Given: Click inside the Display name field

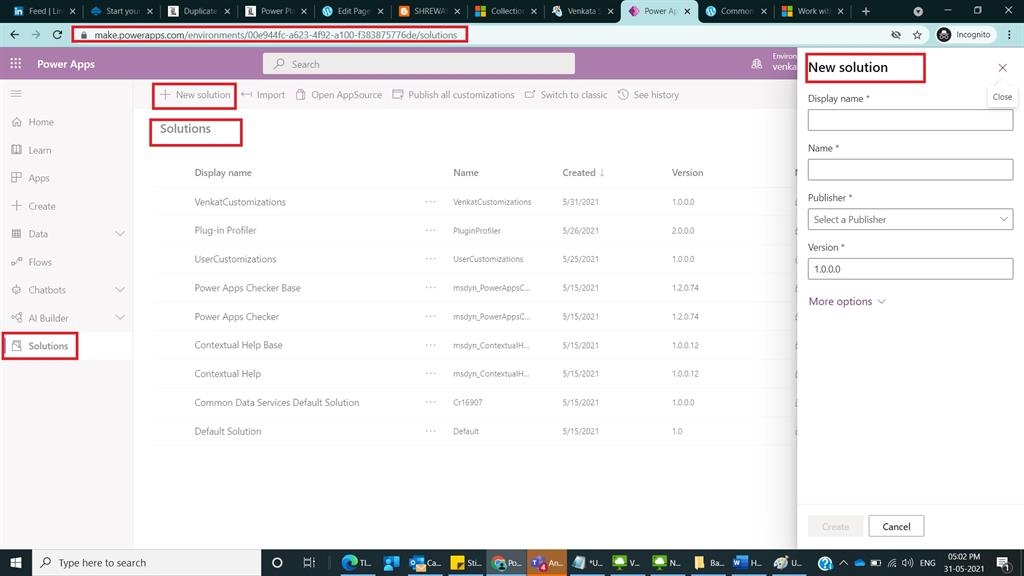Looking at the screenshot, I should [909, 119].
